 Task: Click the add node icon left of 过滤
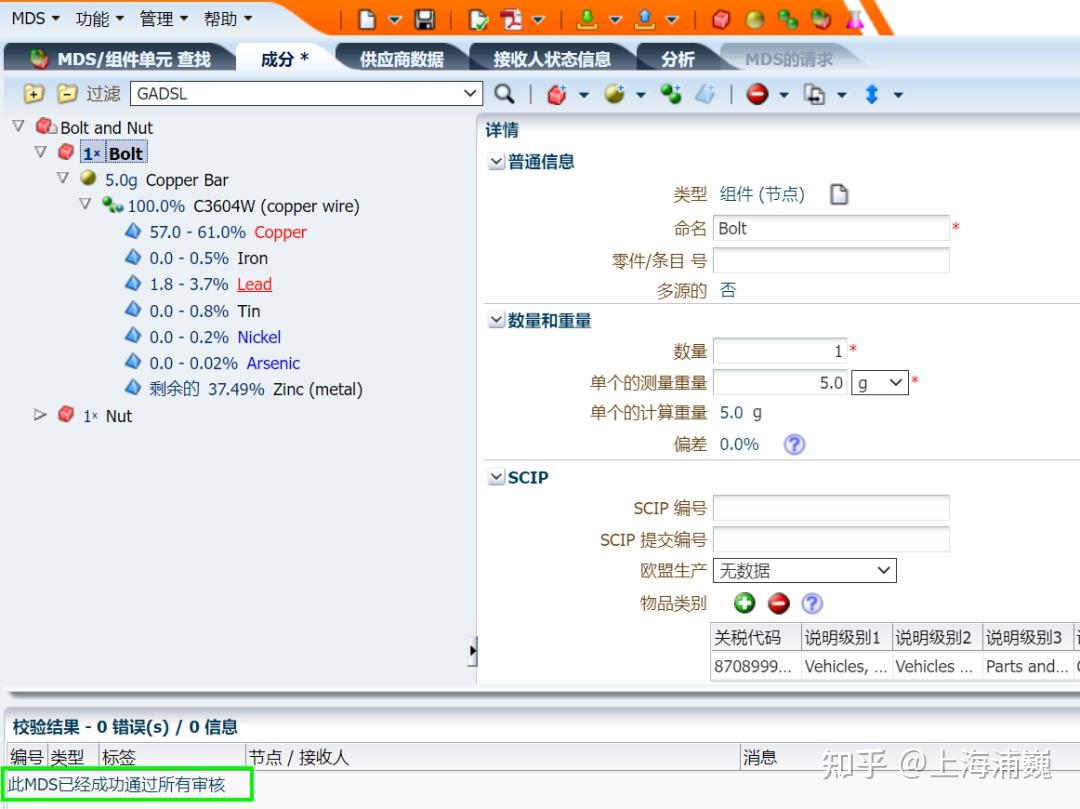pyautogui.click(x=33, y=94)
